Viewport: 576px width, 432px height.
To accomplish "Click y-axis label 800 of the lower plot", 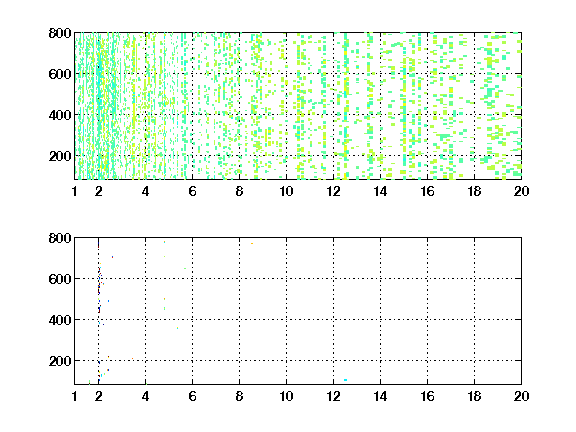I will [60, 238].
